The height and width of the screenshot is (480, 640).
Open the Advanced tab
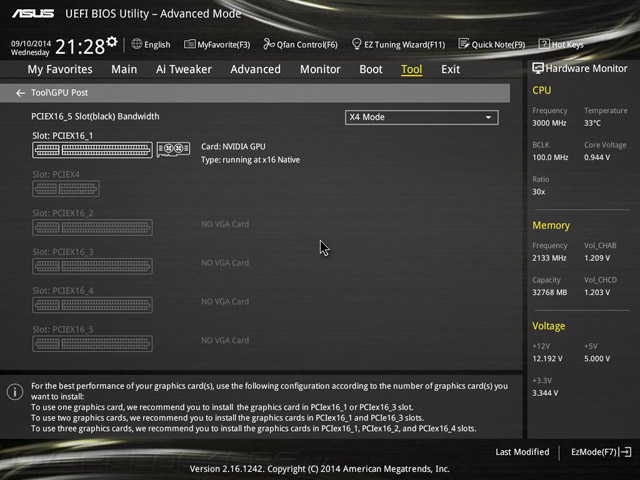click(x=256, y=69)
